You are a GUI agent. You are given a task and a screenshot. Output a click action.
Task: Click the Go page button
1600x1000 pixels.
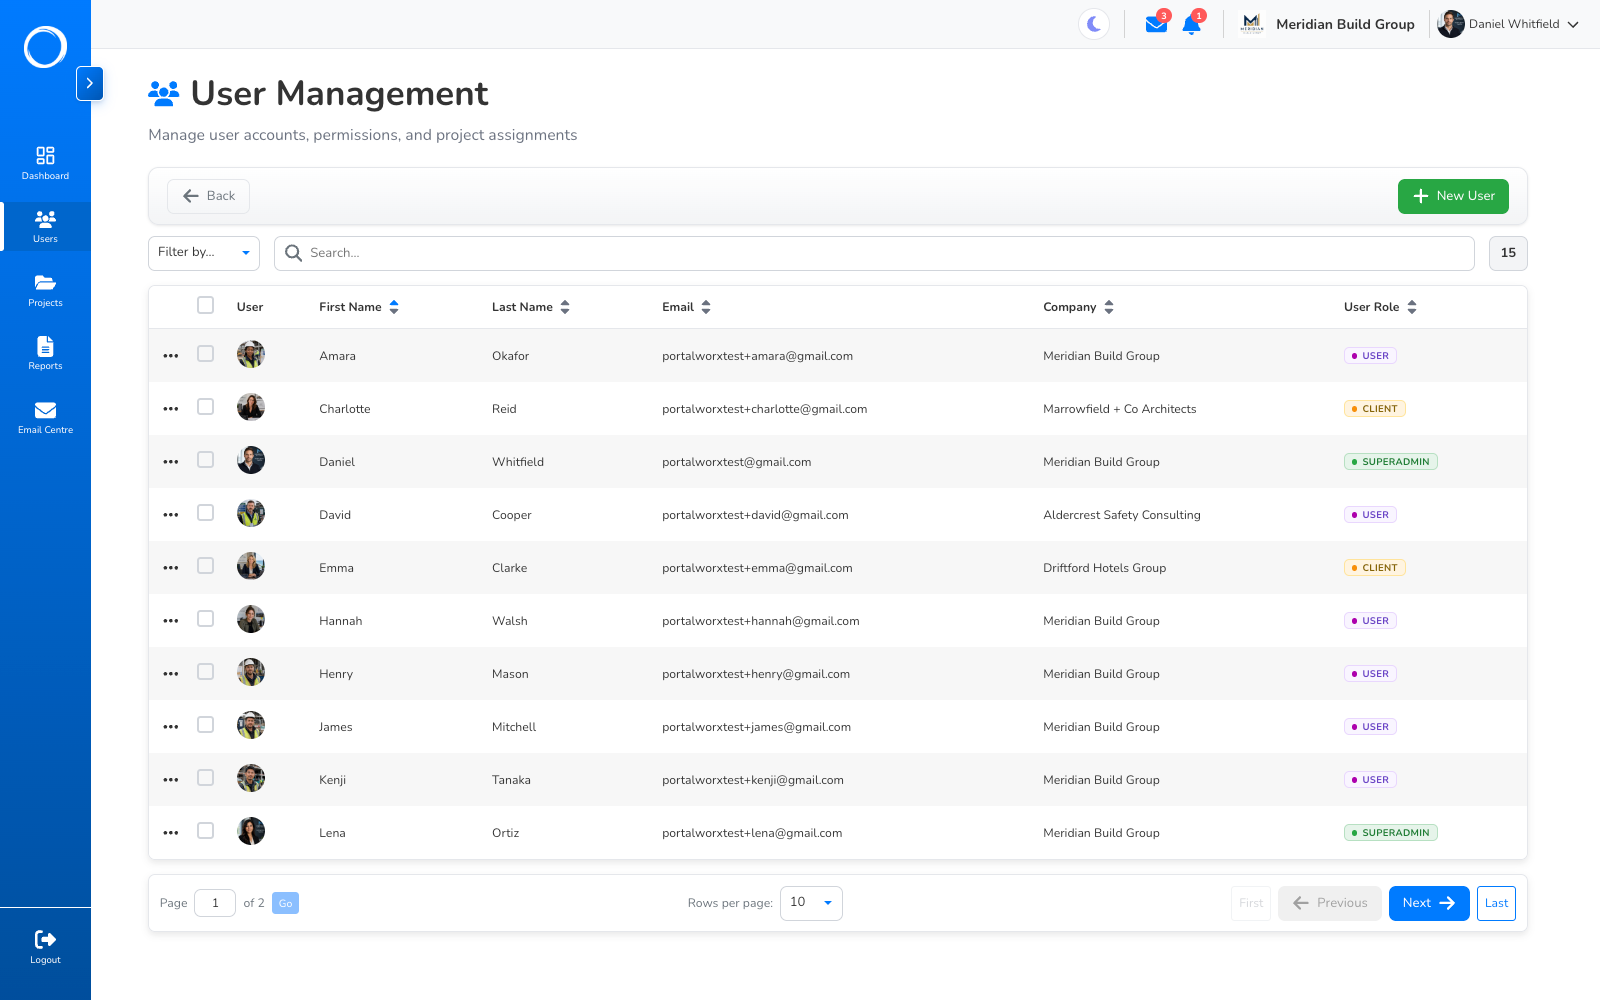(x=285, y=903)
